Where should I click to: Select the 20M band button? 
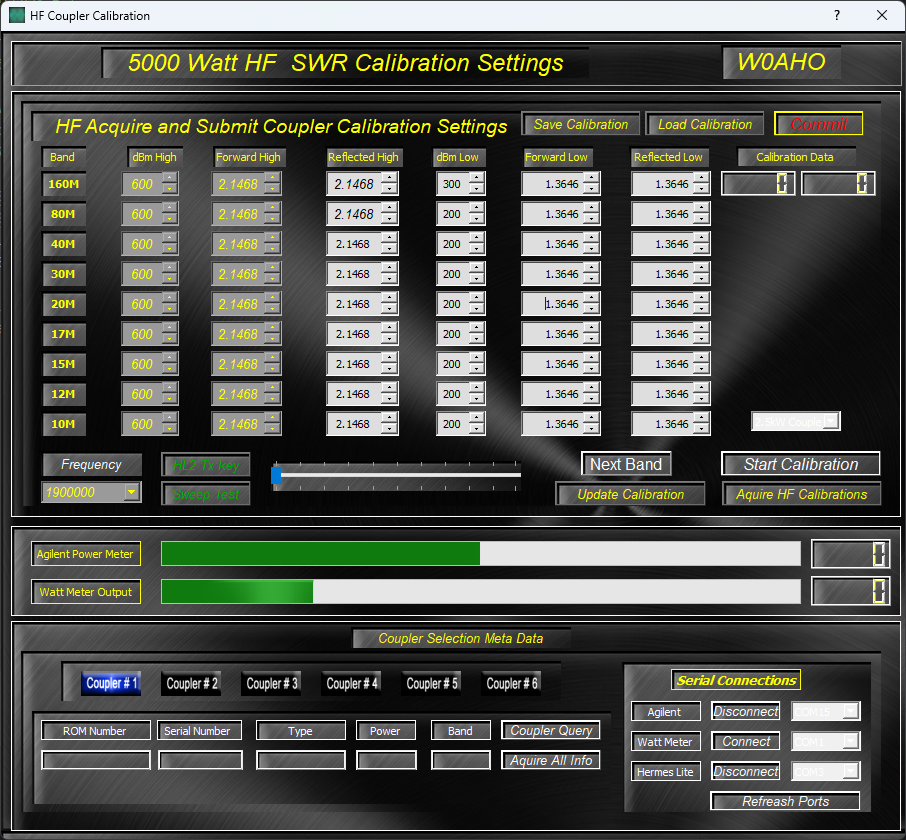64,304
